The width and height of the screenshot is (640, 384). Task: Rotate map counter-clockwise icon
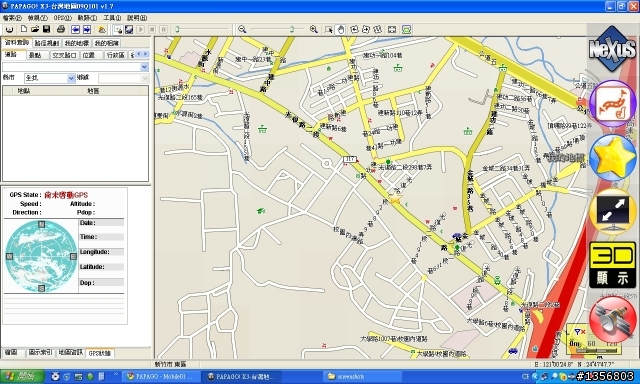(x=354, y=29)
